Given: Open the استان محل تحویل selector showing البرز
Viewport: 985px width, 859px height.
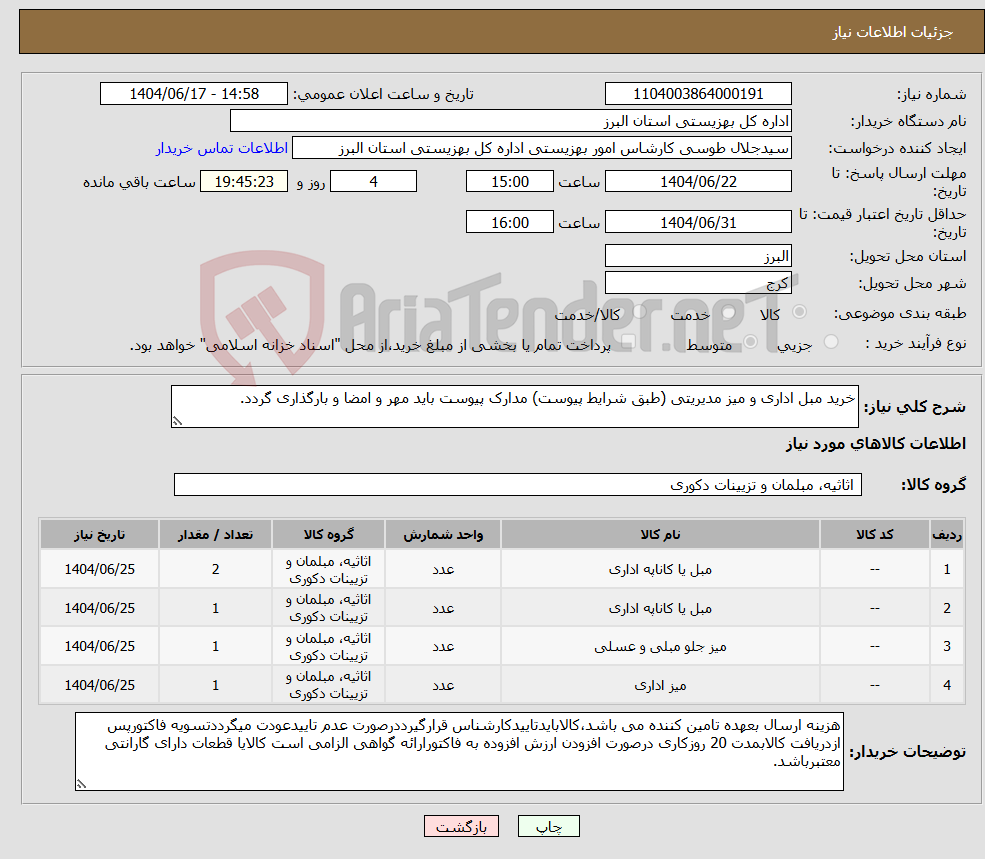Looking at the screenshot, I should [x=698, y=255].
